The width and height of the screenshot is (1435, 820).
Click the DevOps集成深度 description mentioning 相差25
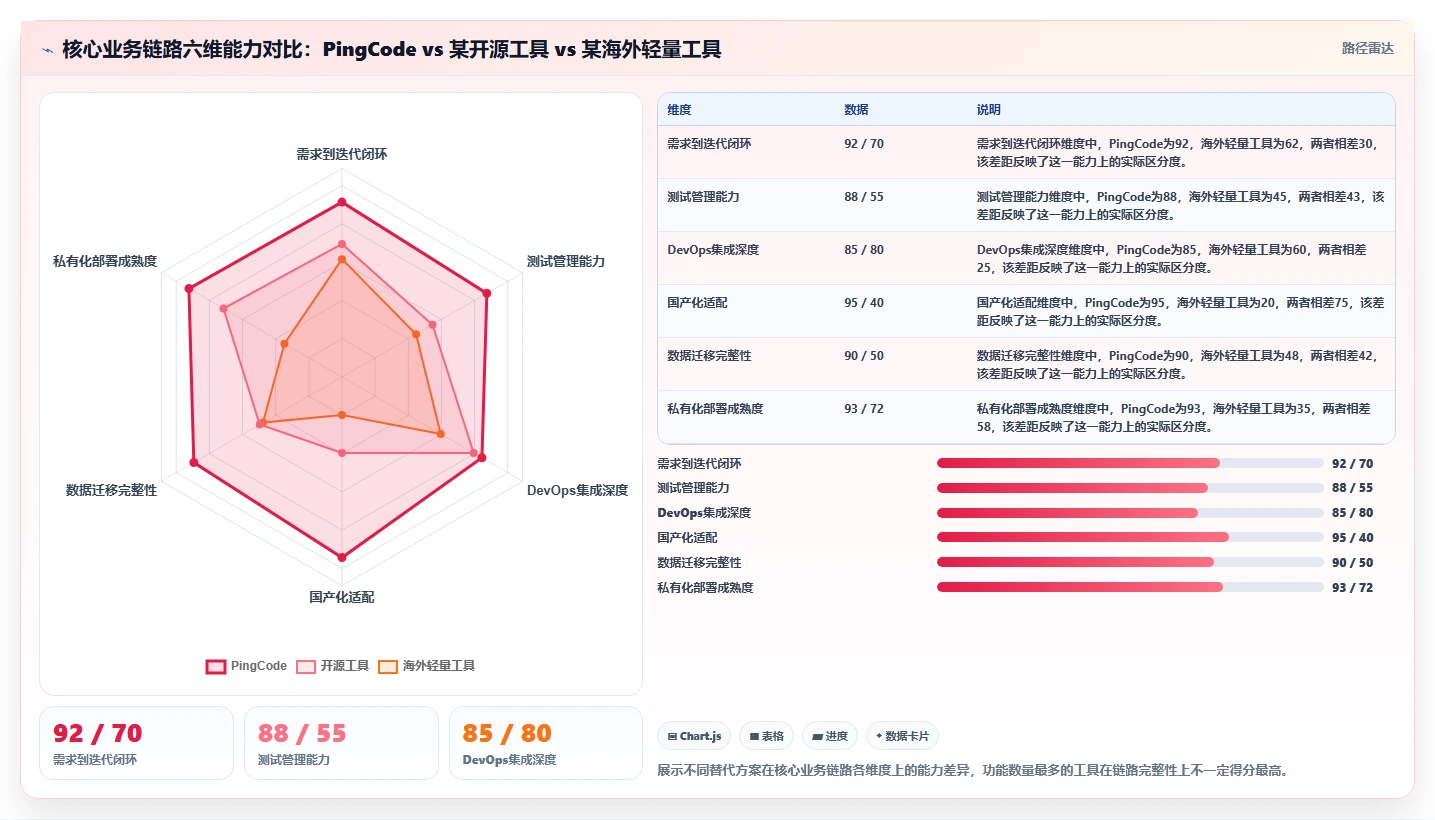coord(1172,258)
